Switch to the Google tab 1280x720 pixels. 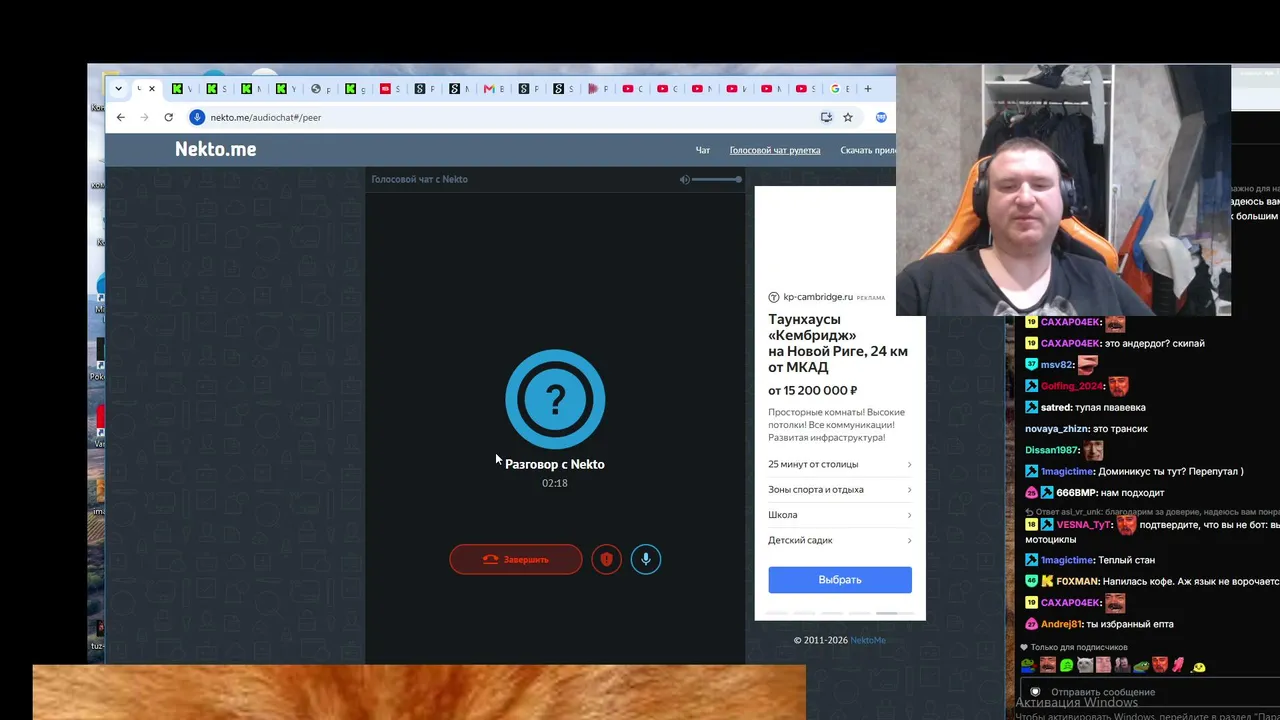coord(840,89)
